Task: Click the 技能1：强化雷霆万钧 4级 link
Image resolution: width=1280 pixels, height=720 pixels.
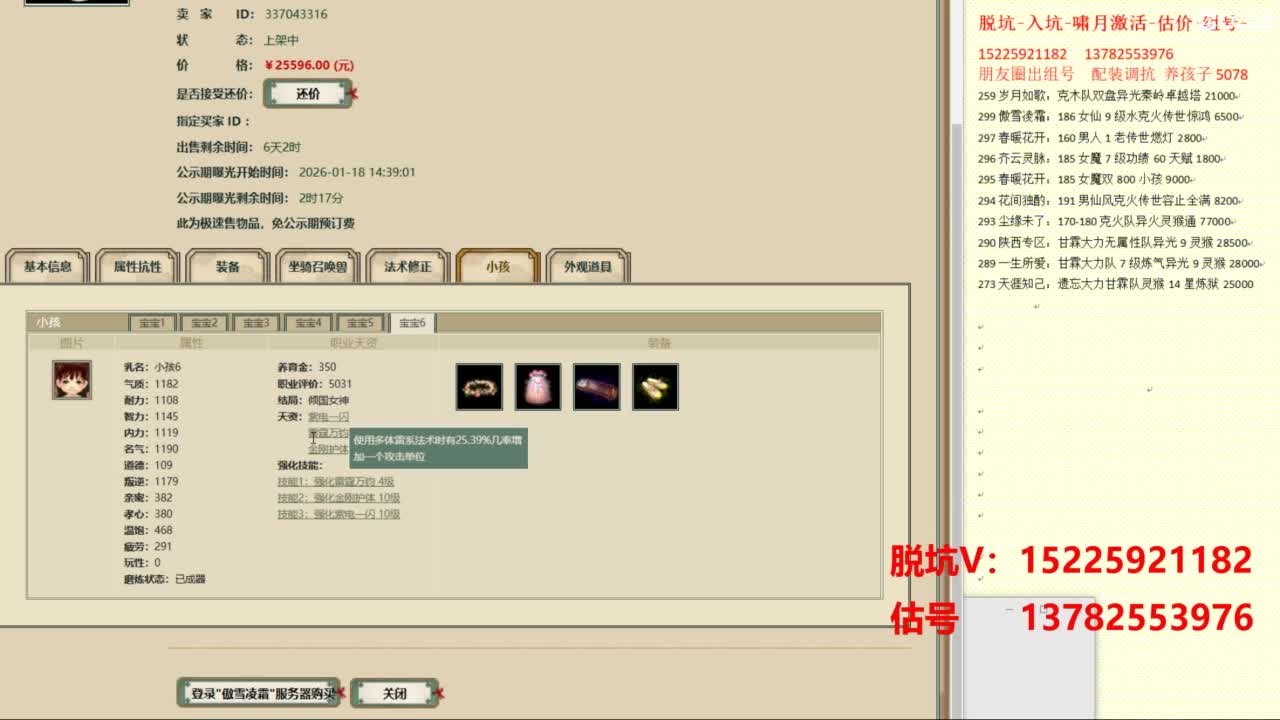Action: coord(335,481)
